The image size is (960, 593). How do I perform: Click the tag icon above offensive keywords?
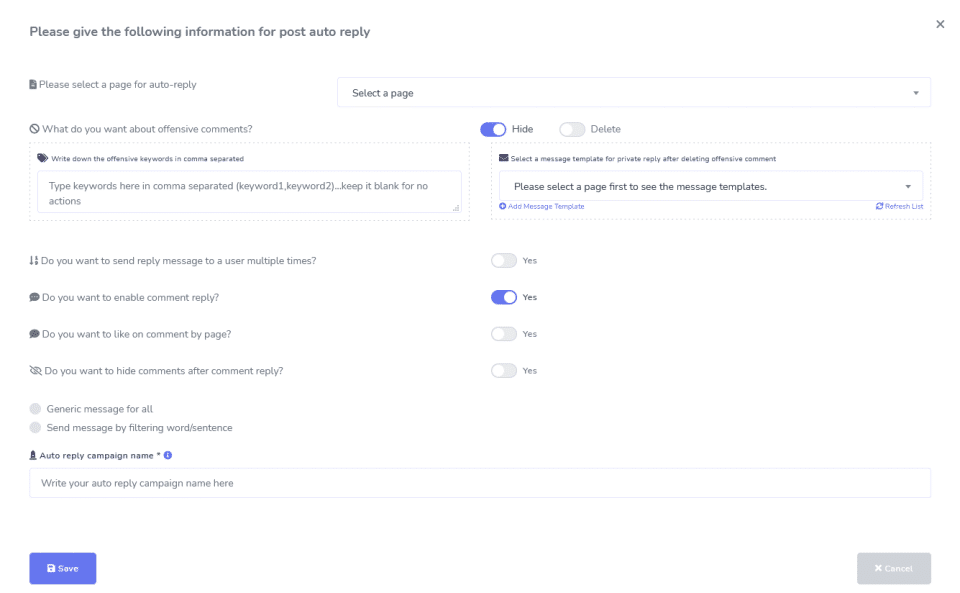42,158
